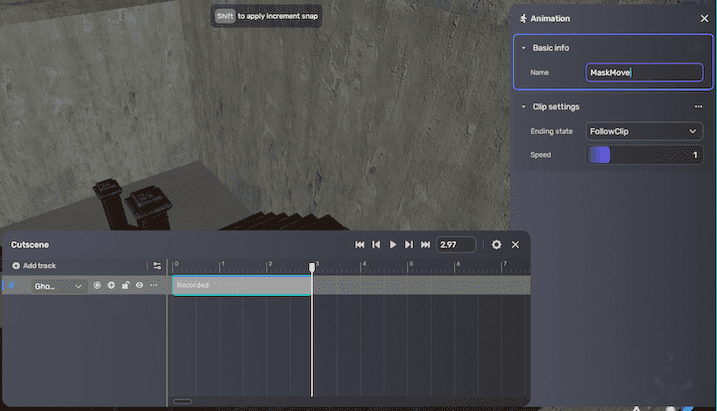The height and width of the screenshot is (411, 717).
Task: Skip to the end of the cutscene
Action: [425, 245]
